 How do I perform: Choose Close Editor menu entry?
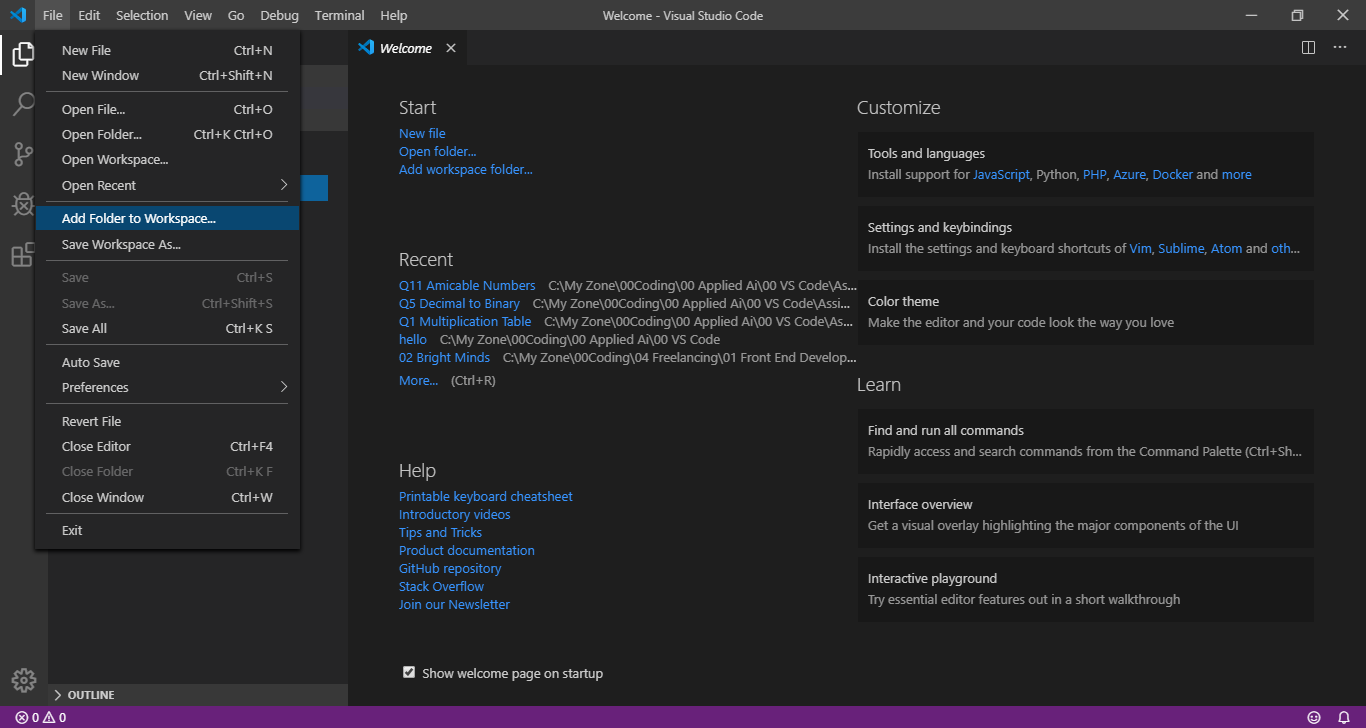coord(167,446)
